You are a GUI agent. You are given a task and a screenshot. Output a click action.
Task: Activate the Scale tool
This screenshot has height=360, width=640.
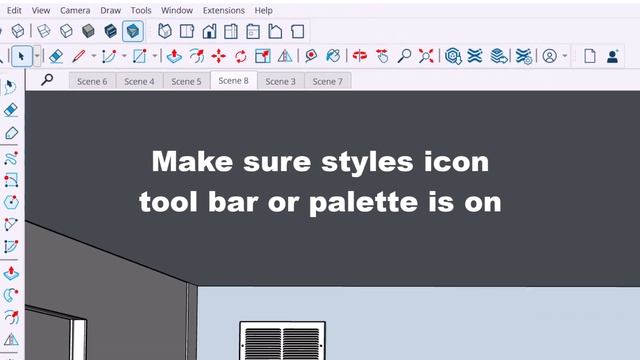(x=263, y=56)
